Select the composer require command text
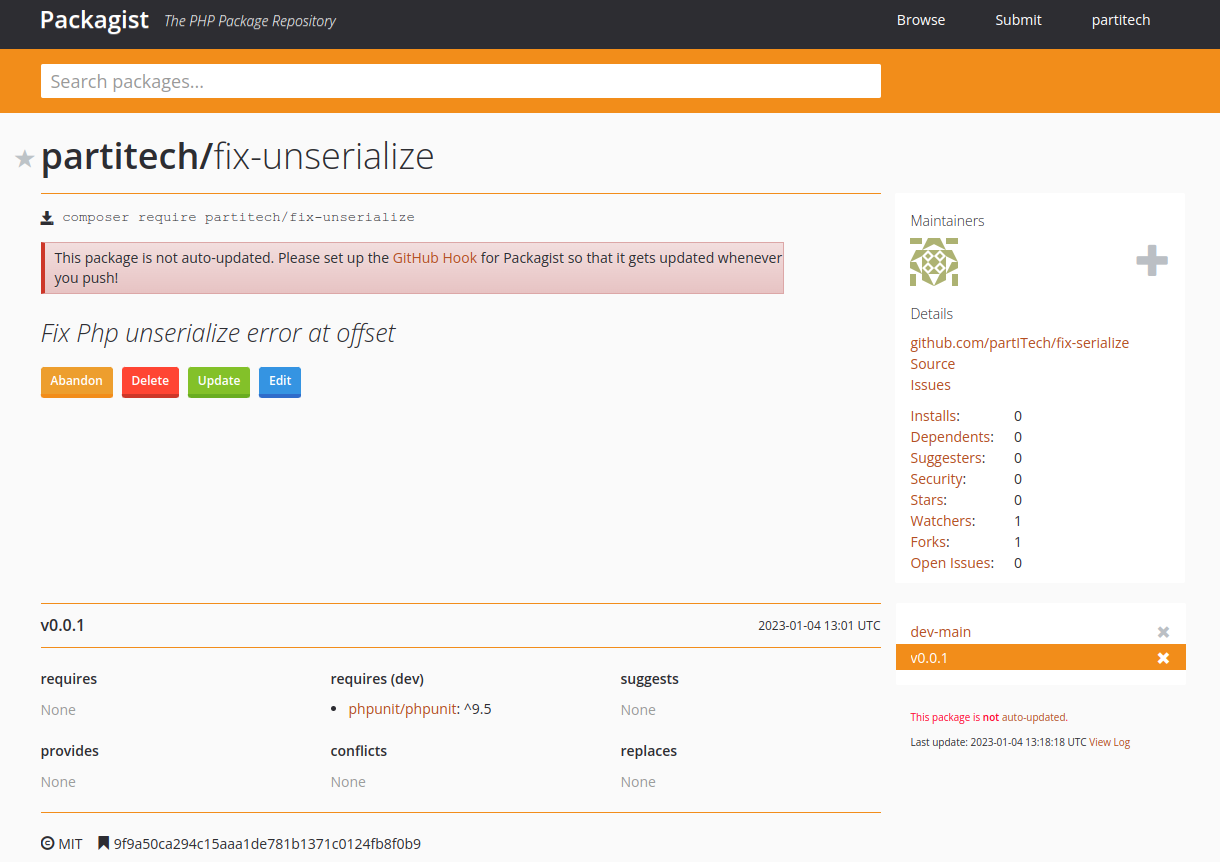The image size is (1220, 862). (238, 217)
